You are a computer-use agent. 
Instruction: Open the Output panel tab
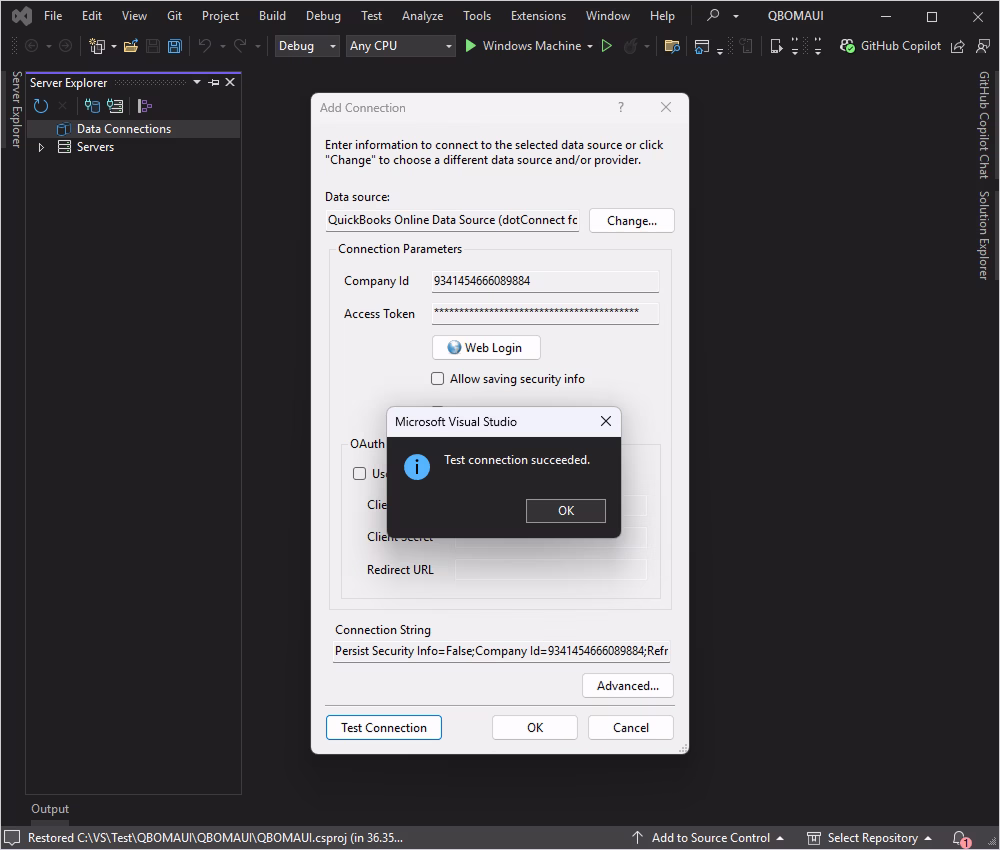point(50,809)
